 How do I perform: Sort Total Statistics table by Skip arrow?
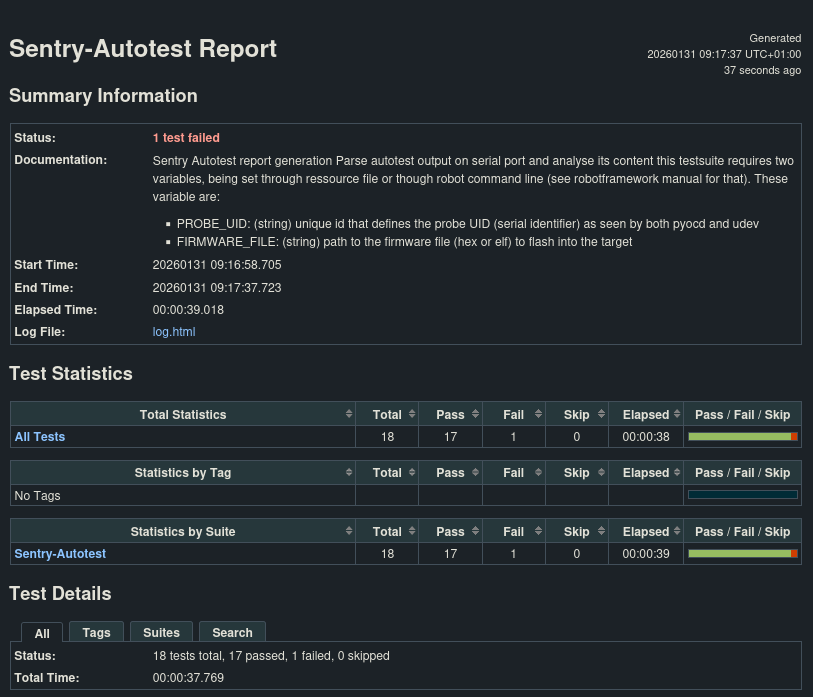pyautogui.click(x=601, y=414)
